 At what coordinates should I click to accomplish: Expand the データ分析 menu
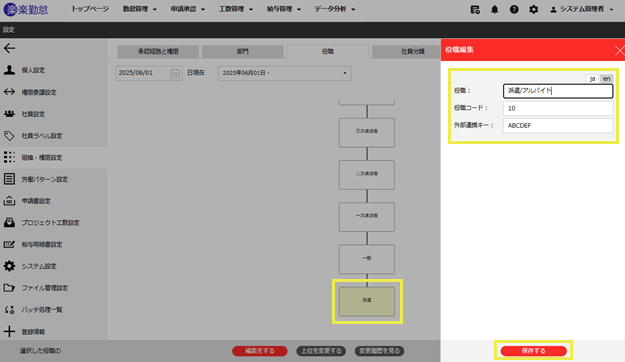tap(334, 9)
